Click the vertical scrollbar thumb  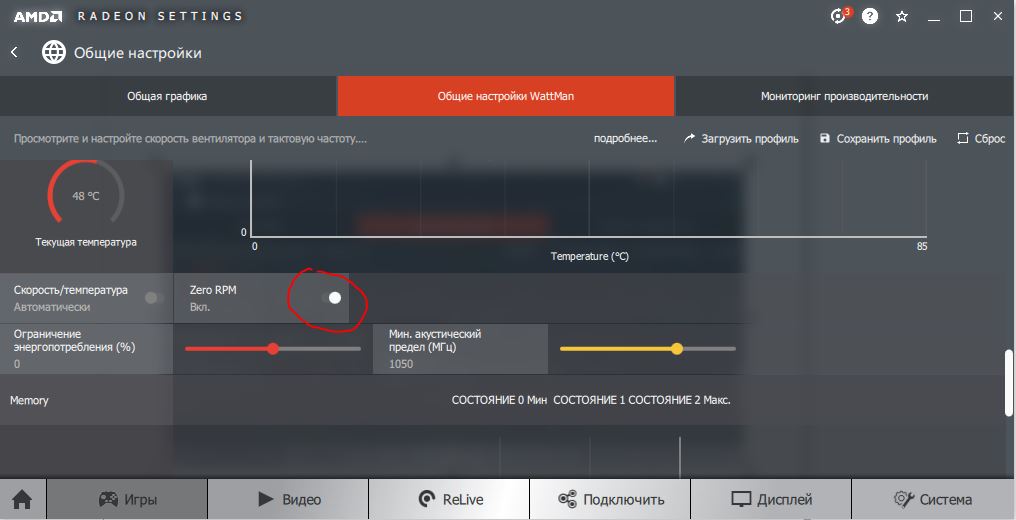[1008, 382]
